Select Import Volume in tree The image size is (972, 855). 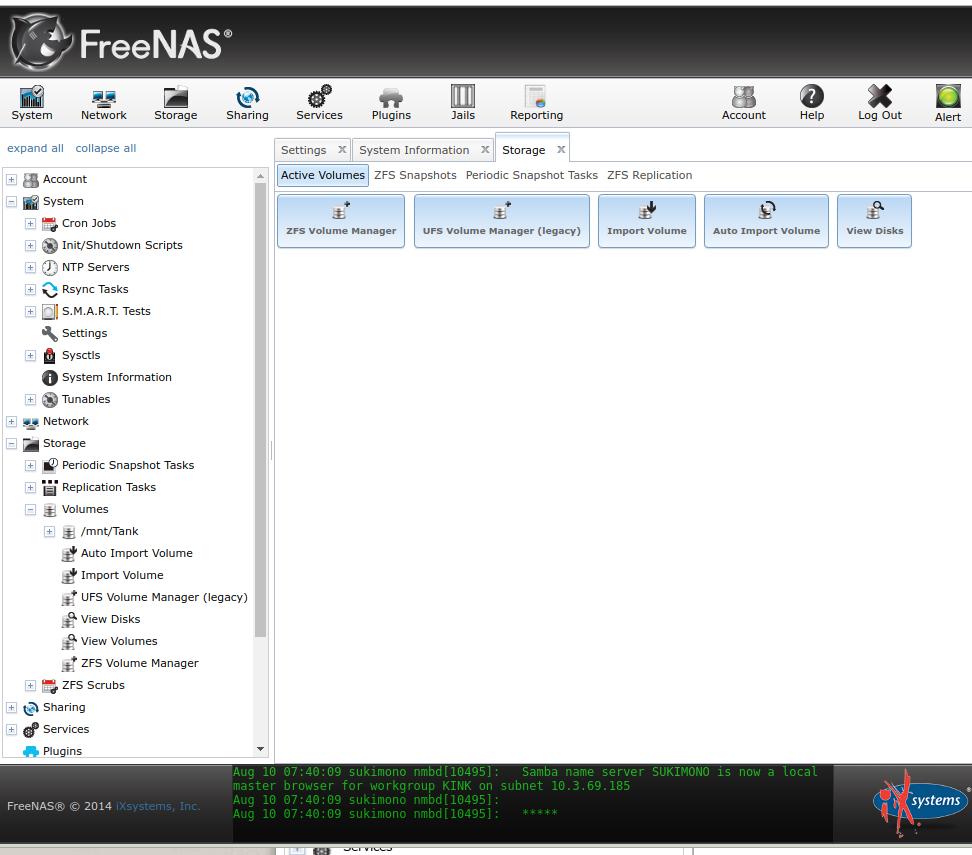tap(112, 575)
